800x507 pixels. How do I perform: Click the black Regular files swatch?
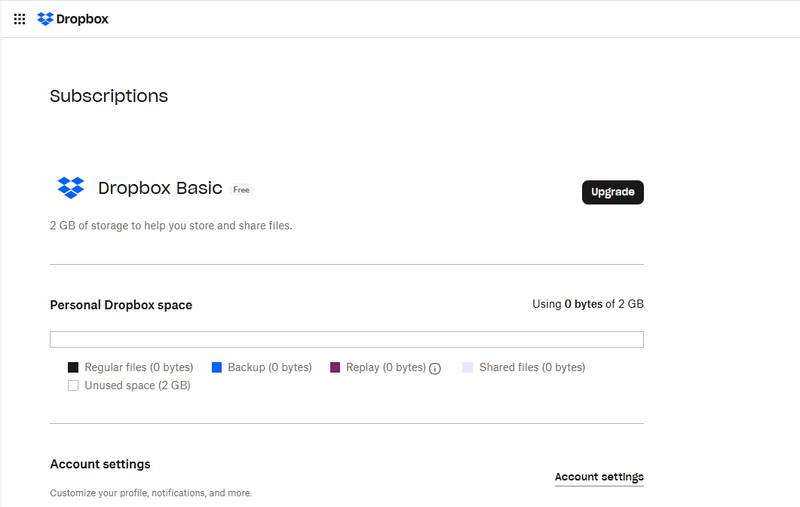pyautogui.click(x=73, y=368)
